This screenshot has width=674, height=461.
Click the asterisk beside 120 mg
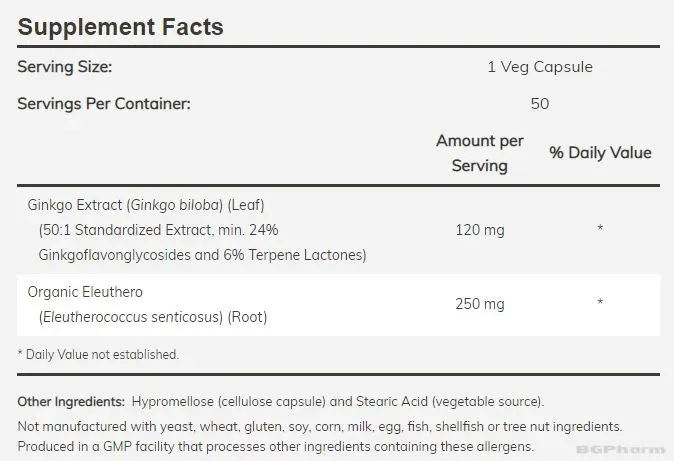600,228
